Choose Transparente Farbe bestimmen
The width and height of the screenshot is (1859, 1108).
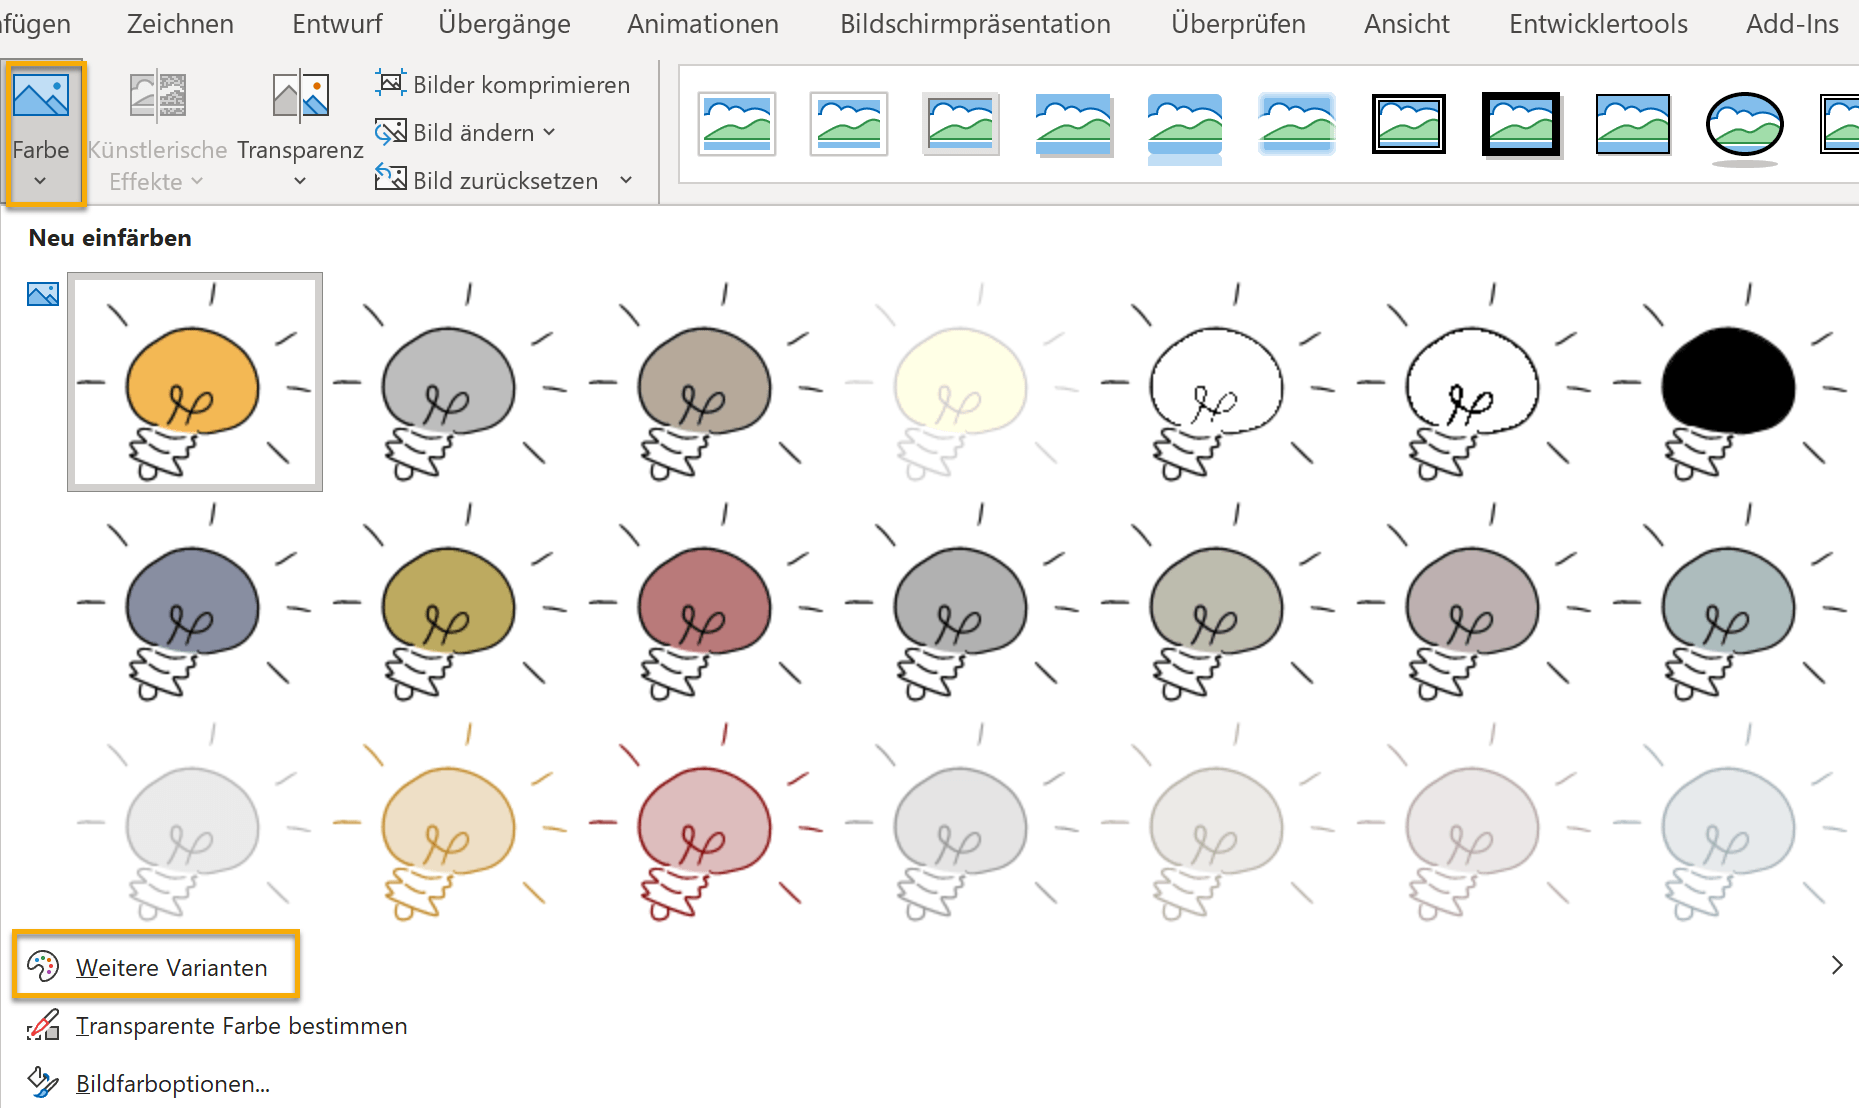click(241, 1026)
